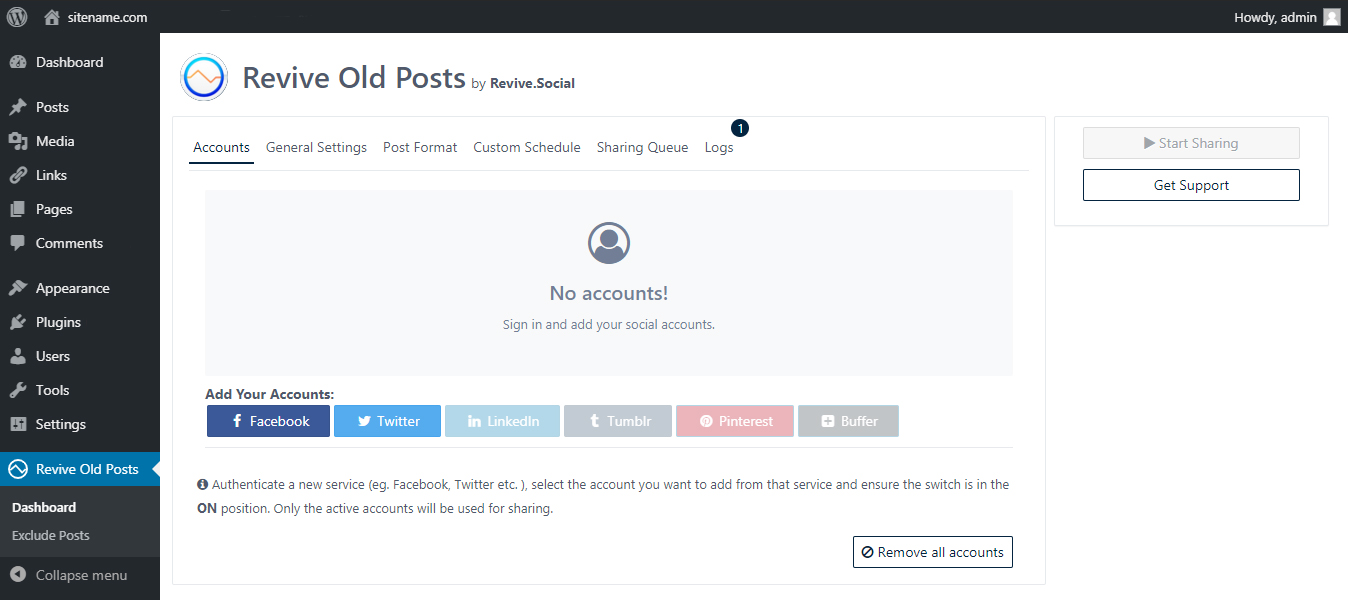Click the Revive Old Posts plugin logo

point(204,77)
